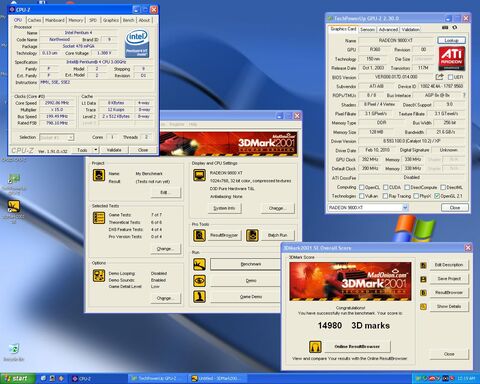Toggle the CUDA checkbox
The image size is (480, 384).
pos(385,187)
